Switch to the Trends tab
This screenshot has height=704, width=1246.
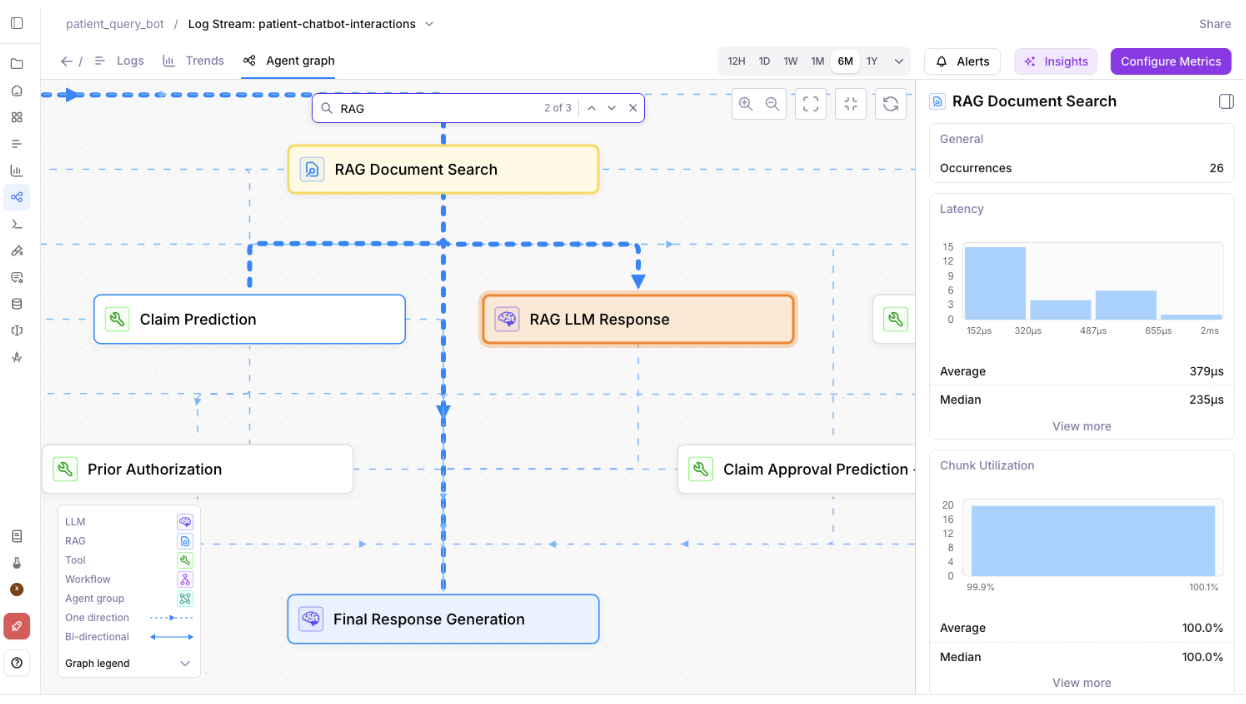pyautogui.click(x=193, y=61)
